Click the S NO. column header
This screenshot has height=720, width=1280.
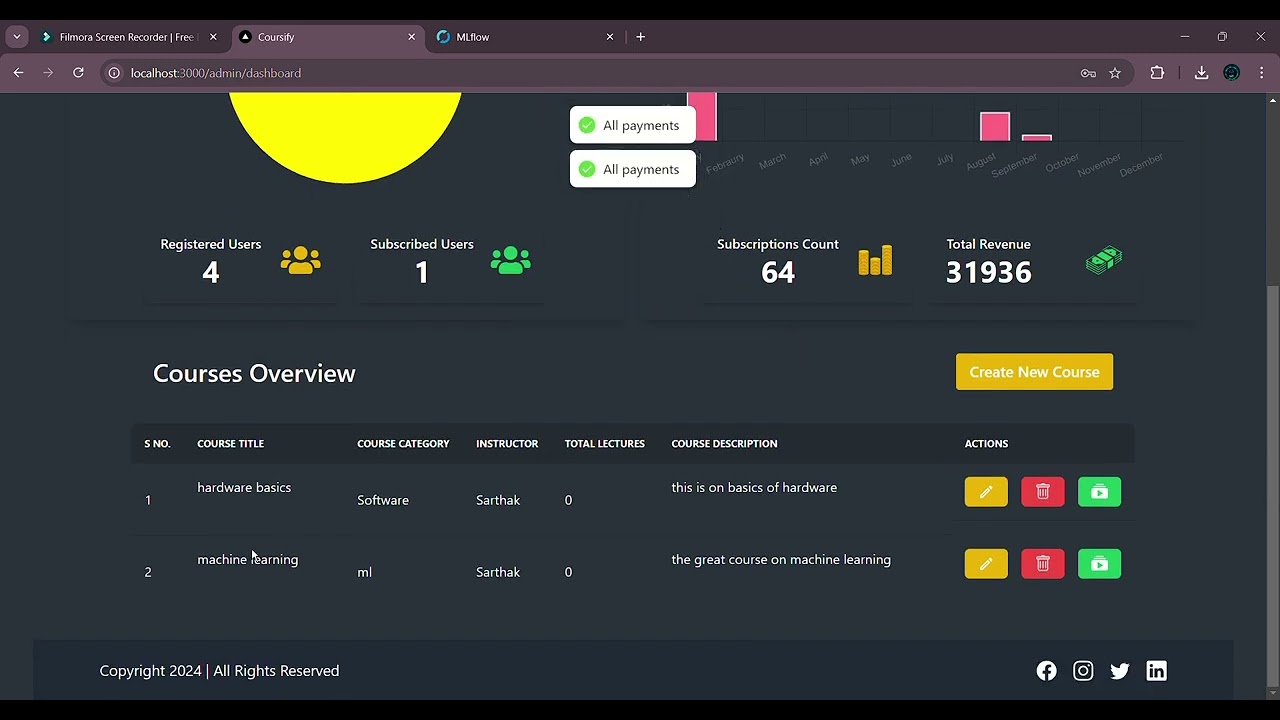click(x=157, y=444)
